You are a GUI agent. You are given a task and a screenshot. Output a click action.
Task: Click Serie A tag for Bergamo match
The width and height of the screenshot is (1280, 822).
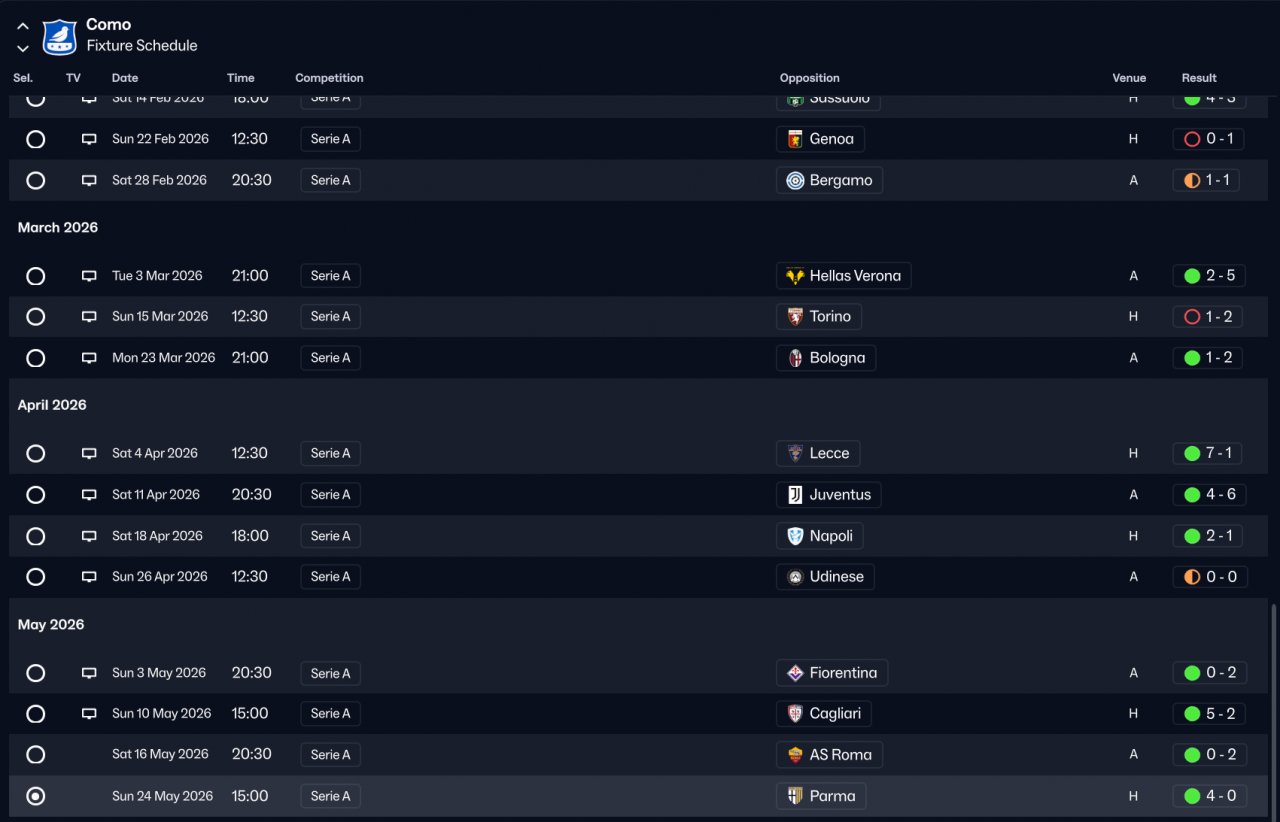click(x=330, y=181)
